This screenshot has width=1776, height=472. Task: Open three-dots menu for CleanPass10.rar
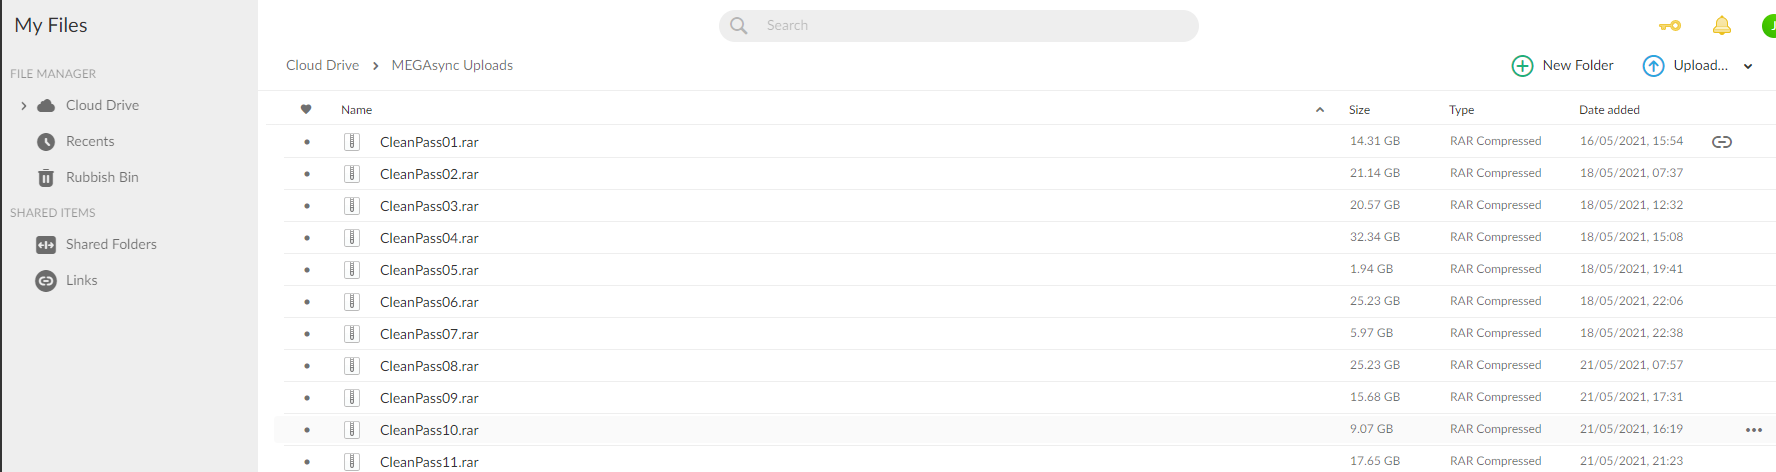click(1753, 430)
